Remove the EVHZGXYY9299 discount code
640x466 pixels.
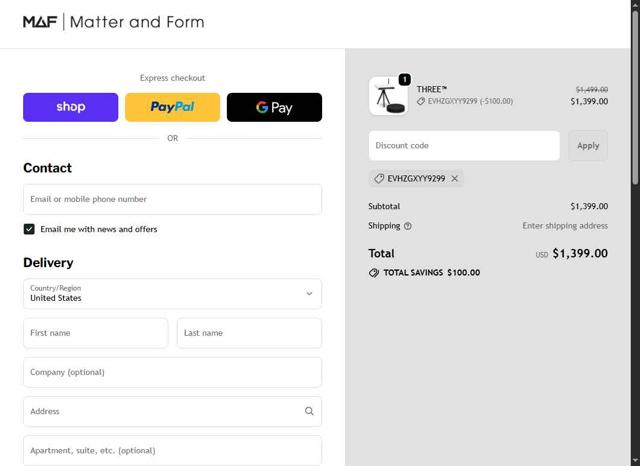coord(455,179)
